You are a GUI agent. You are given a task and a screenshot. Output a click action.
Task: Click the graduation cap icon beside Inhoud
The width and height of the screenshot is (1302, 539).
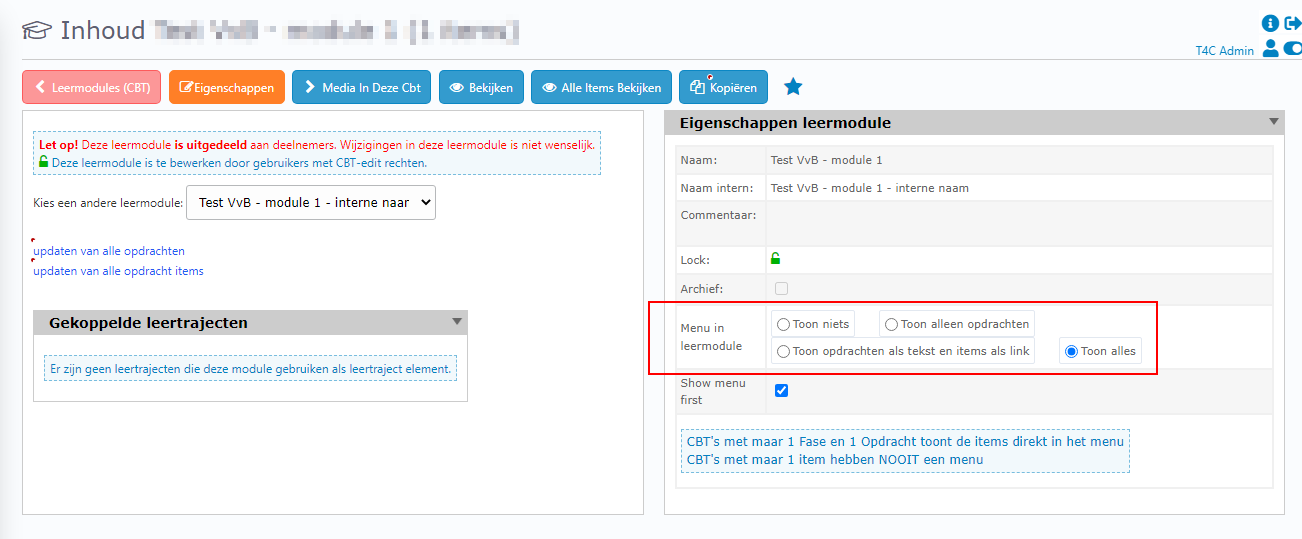click(x=36, y=31)
